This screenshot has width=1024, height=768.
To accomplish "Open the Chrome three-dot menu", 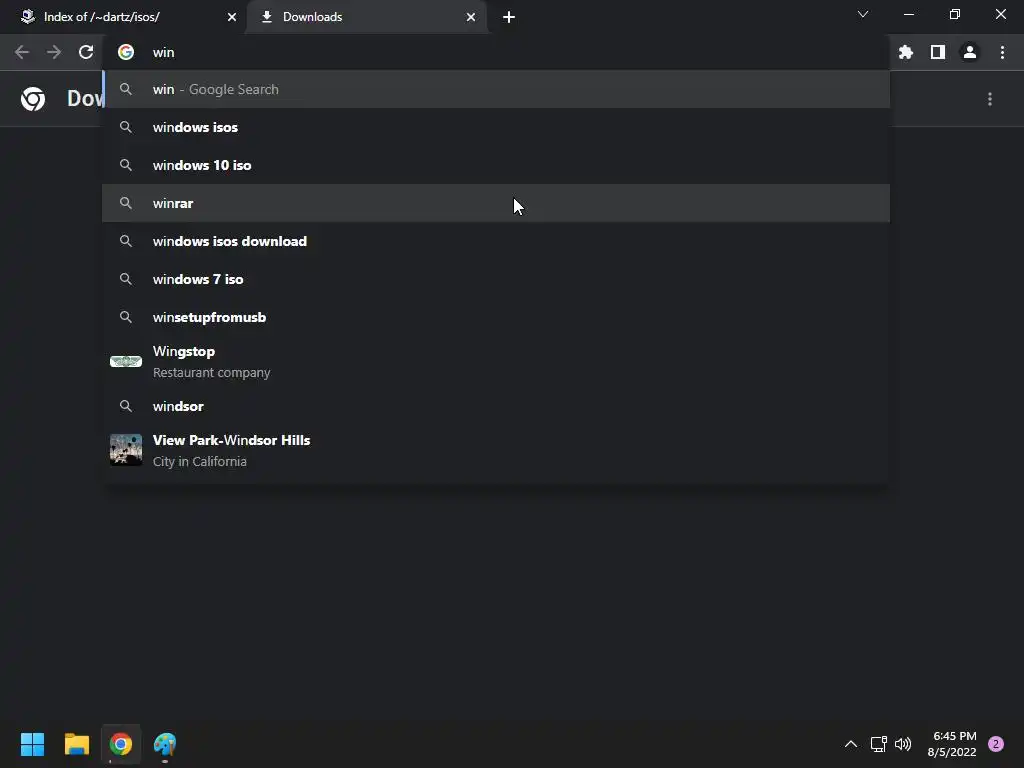I will (1002, 52).
